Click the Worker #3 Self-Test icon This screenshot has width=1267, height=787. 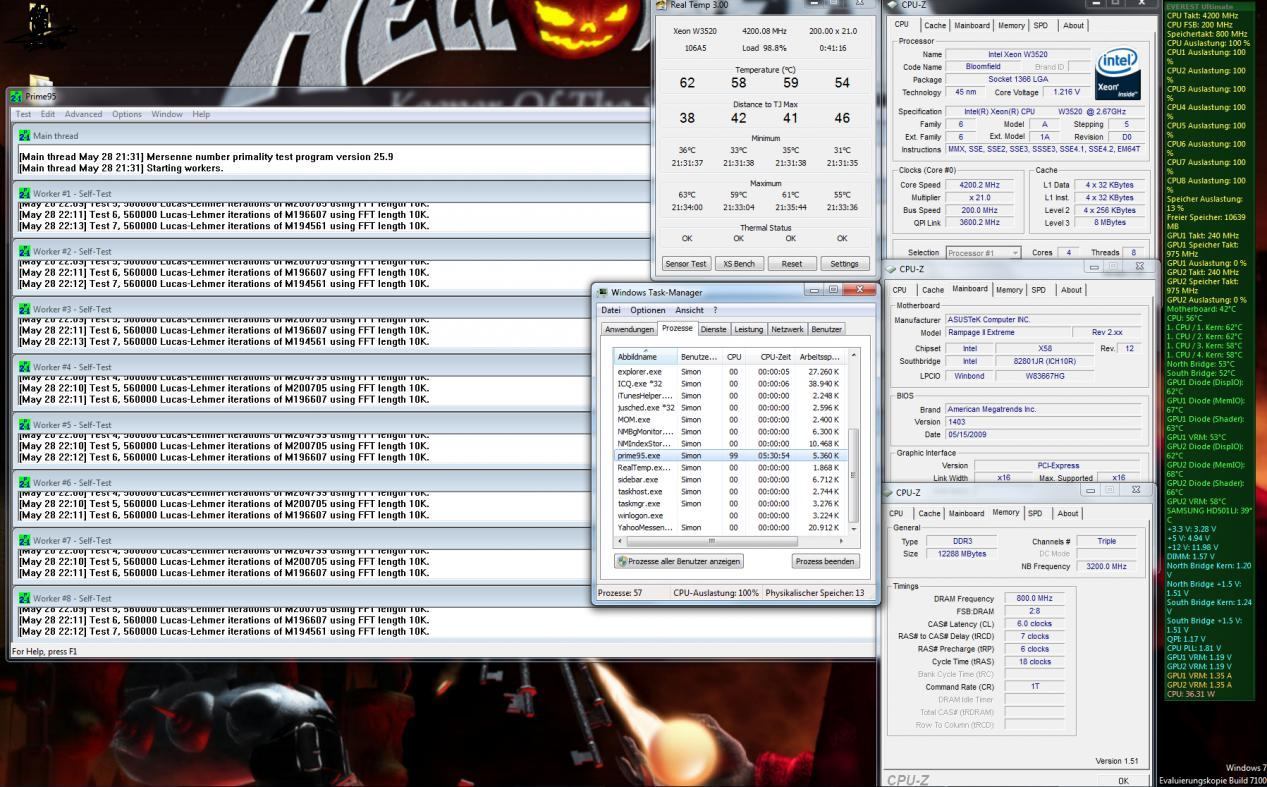pos(25,309)
